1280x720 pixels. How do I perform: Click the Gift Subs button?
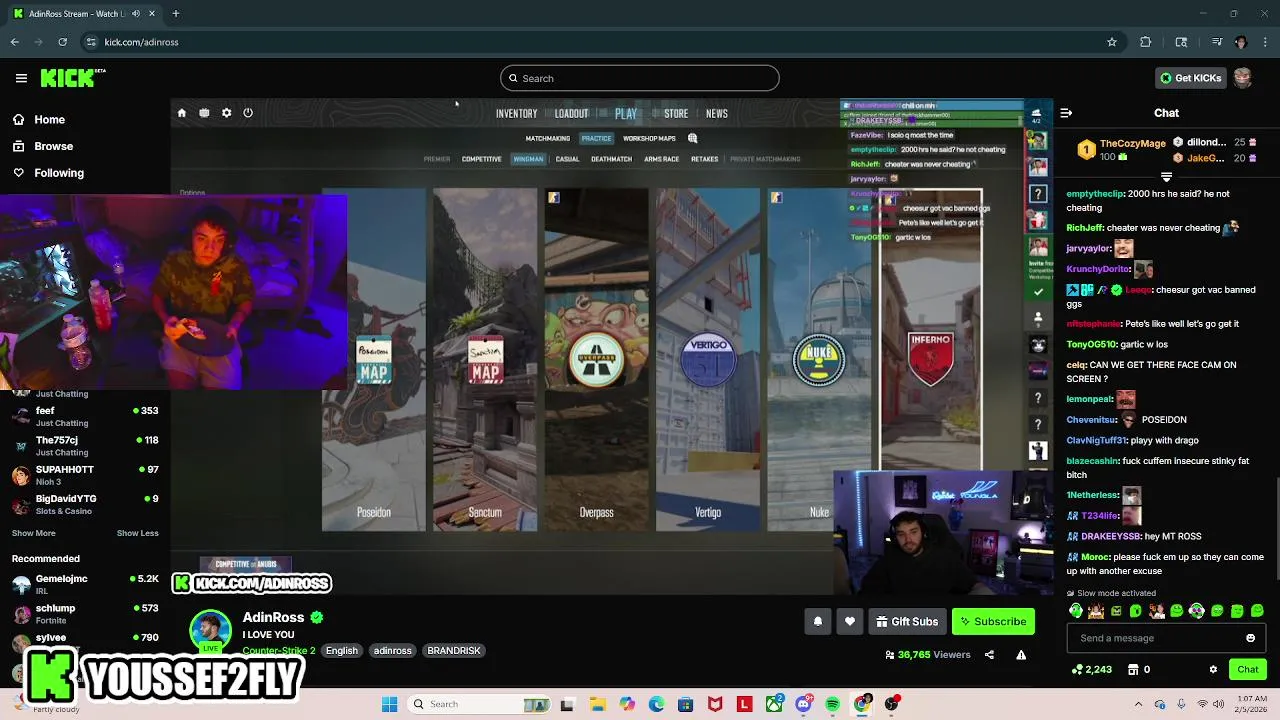(x=907, y=622)
